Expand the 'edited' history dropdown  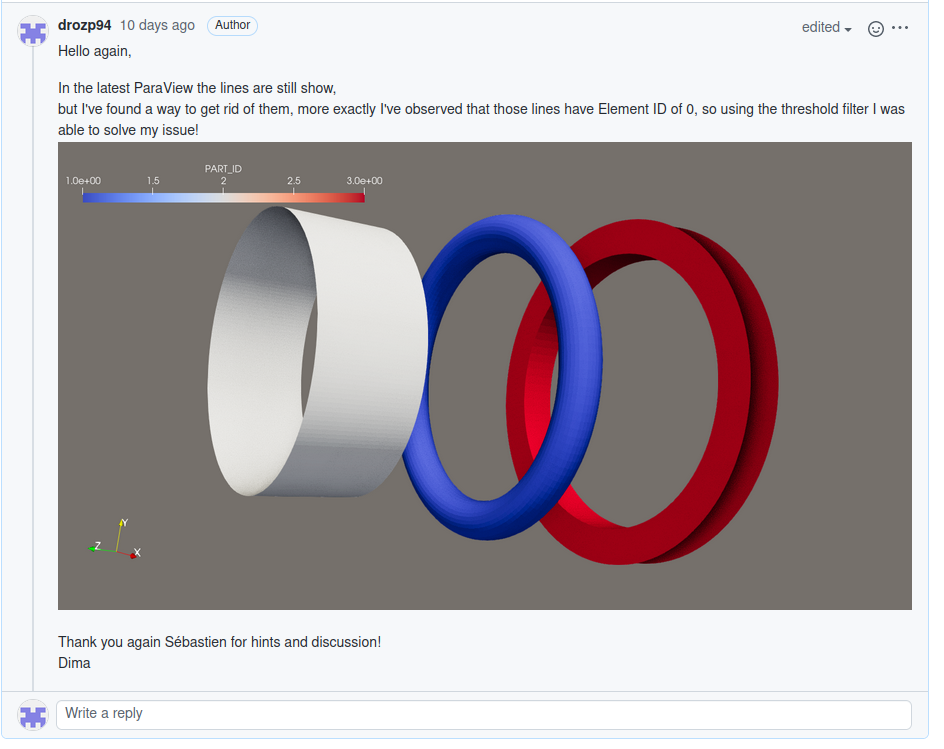(x=827, y=28)
